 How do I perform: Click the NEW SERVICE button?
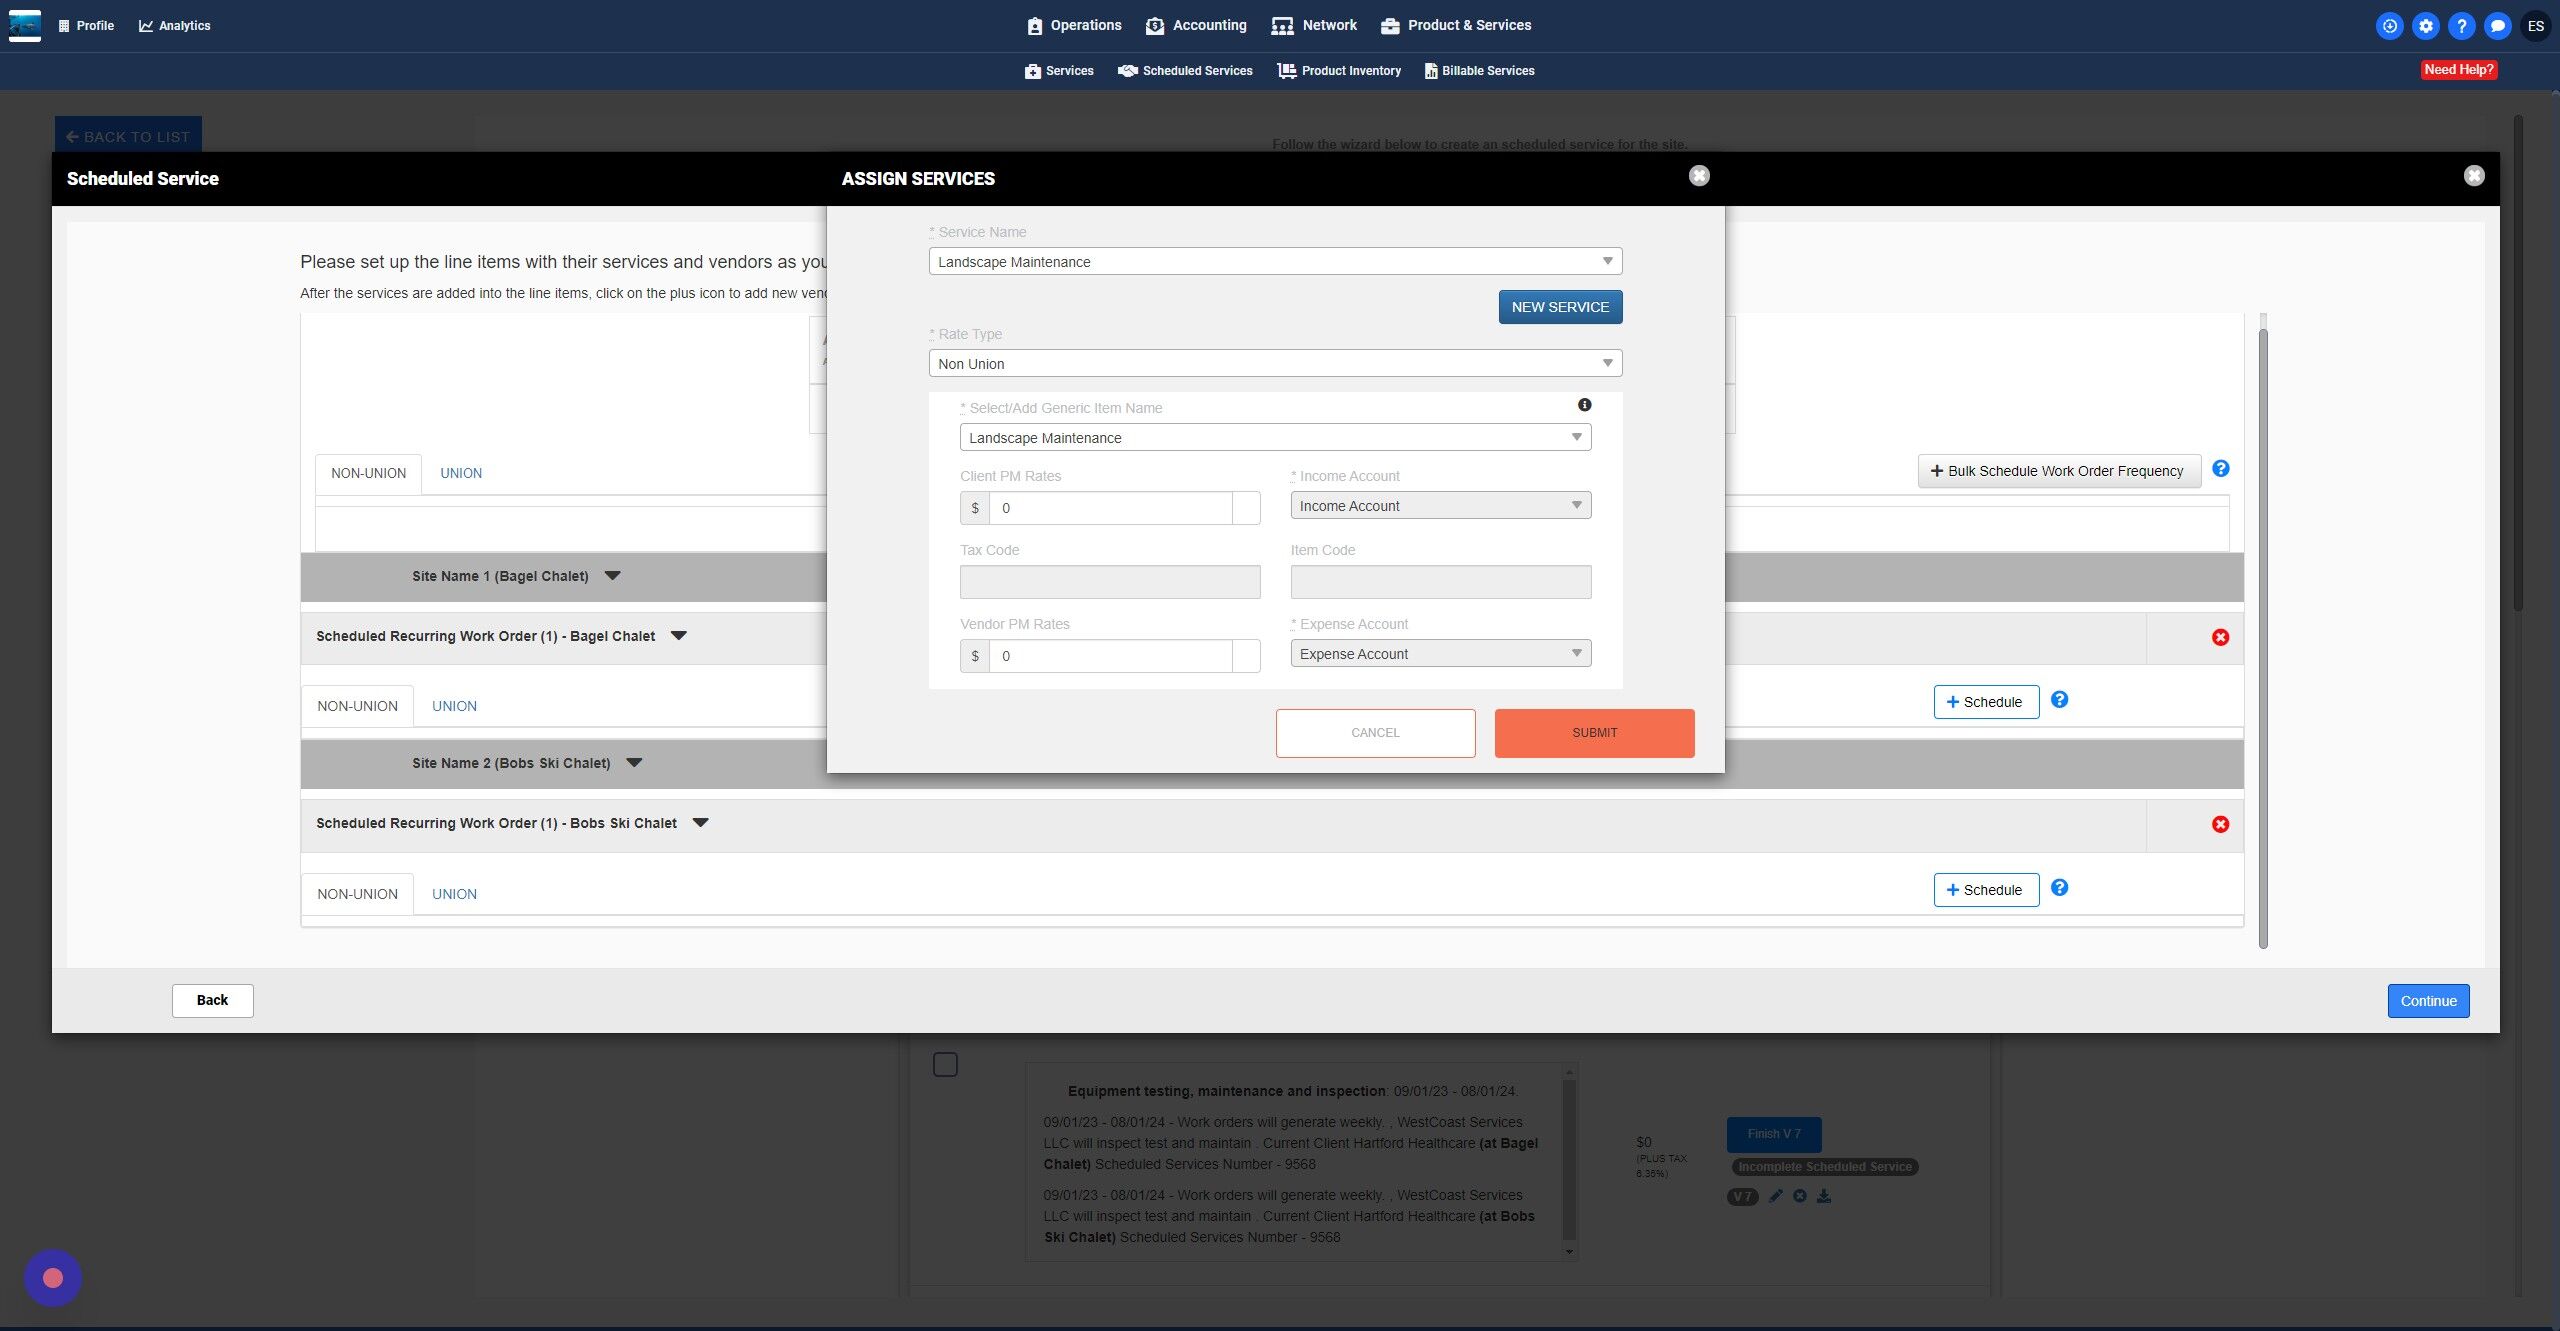point(1560,307)
